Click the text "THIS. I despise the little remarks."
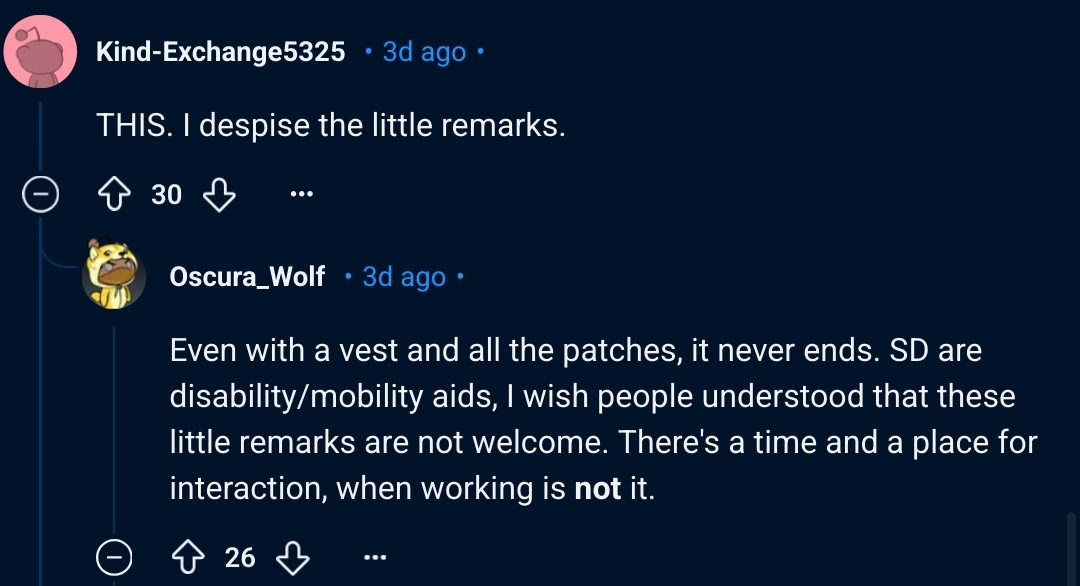The height and width of the screenshot is (586, 1080). click(331, 124)
